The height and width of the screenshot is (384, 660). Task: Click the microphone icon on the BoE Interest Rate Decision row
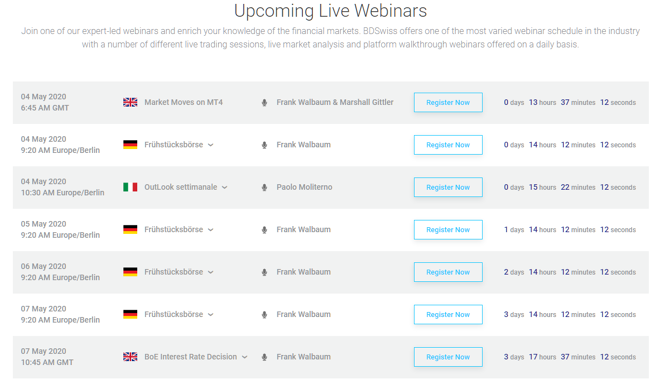pos(264,357)
